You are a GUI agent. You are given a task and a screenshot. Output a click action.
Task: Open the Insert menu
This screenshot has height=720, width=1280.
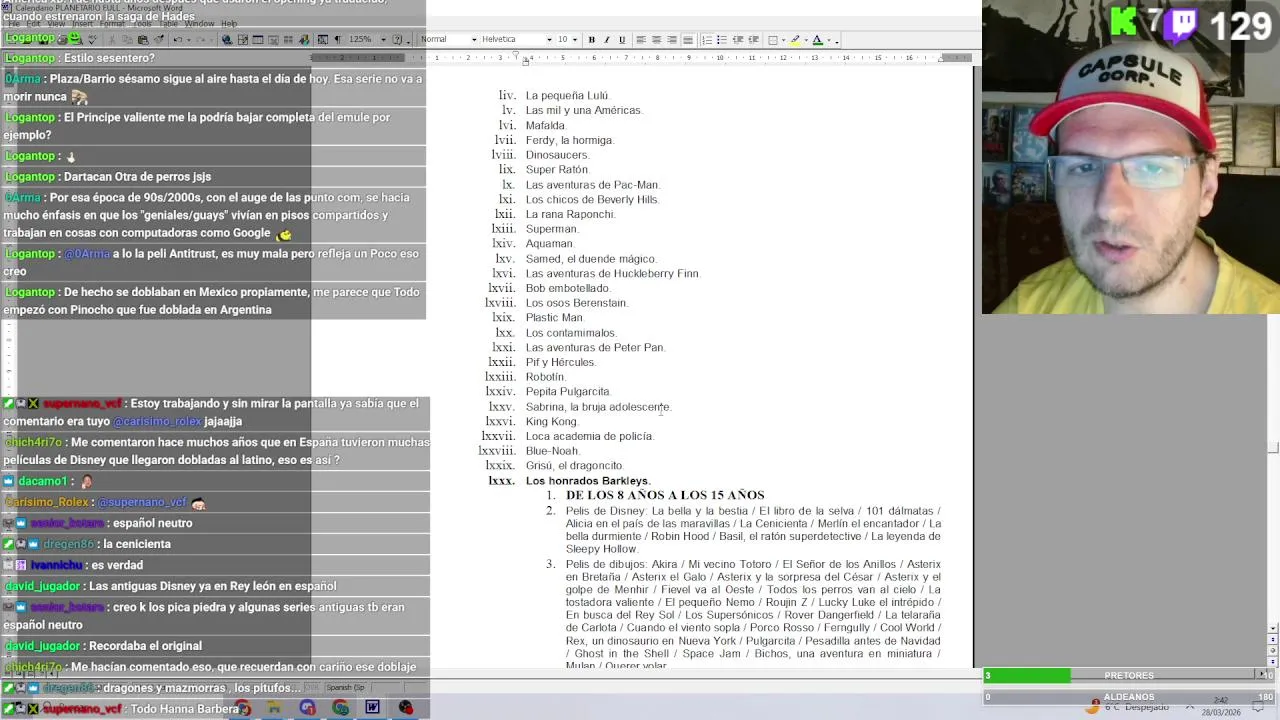point(82,23)
